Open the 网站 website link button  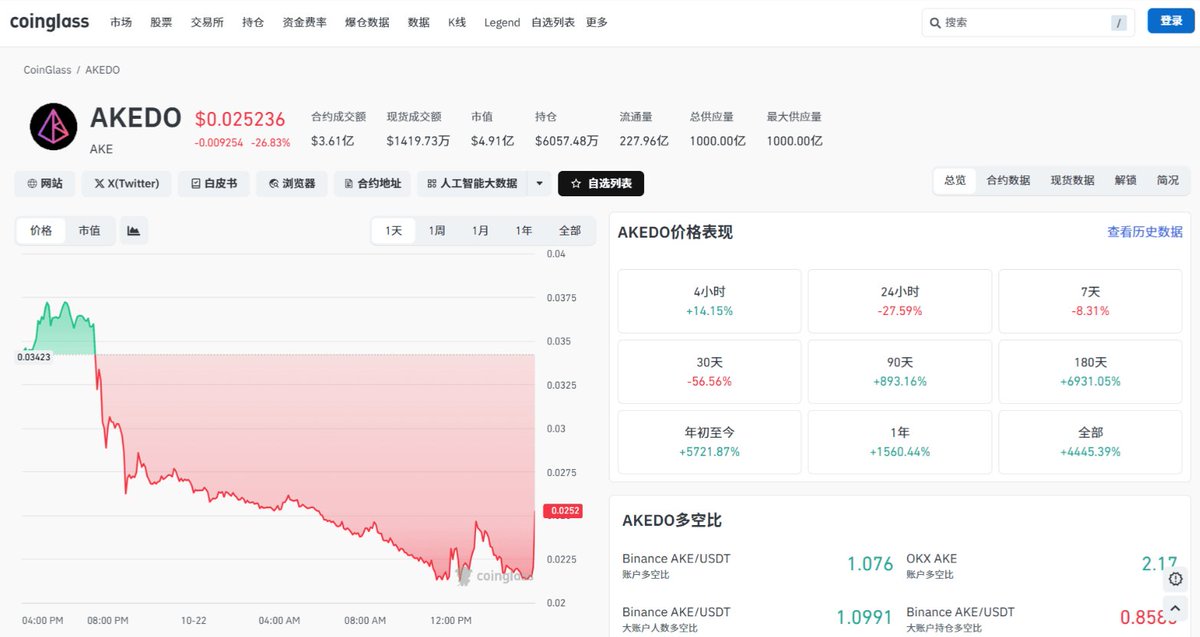pos(45,183)
